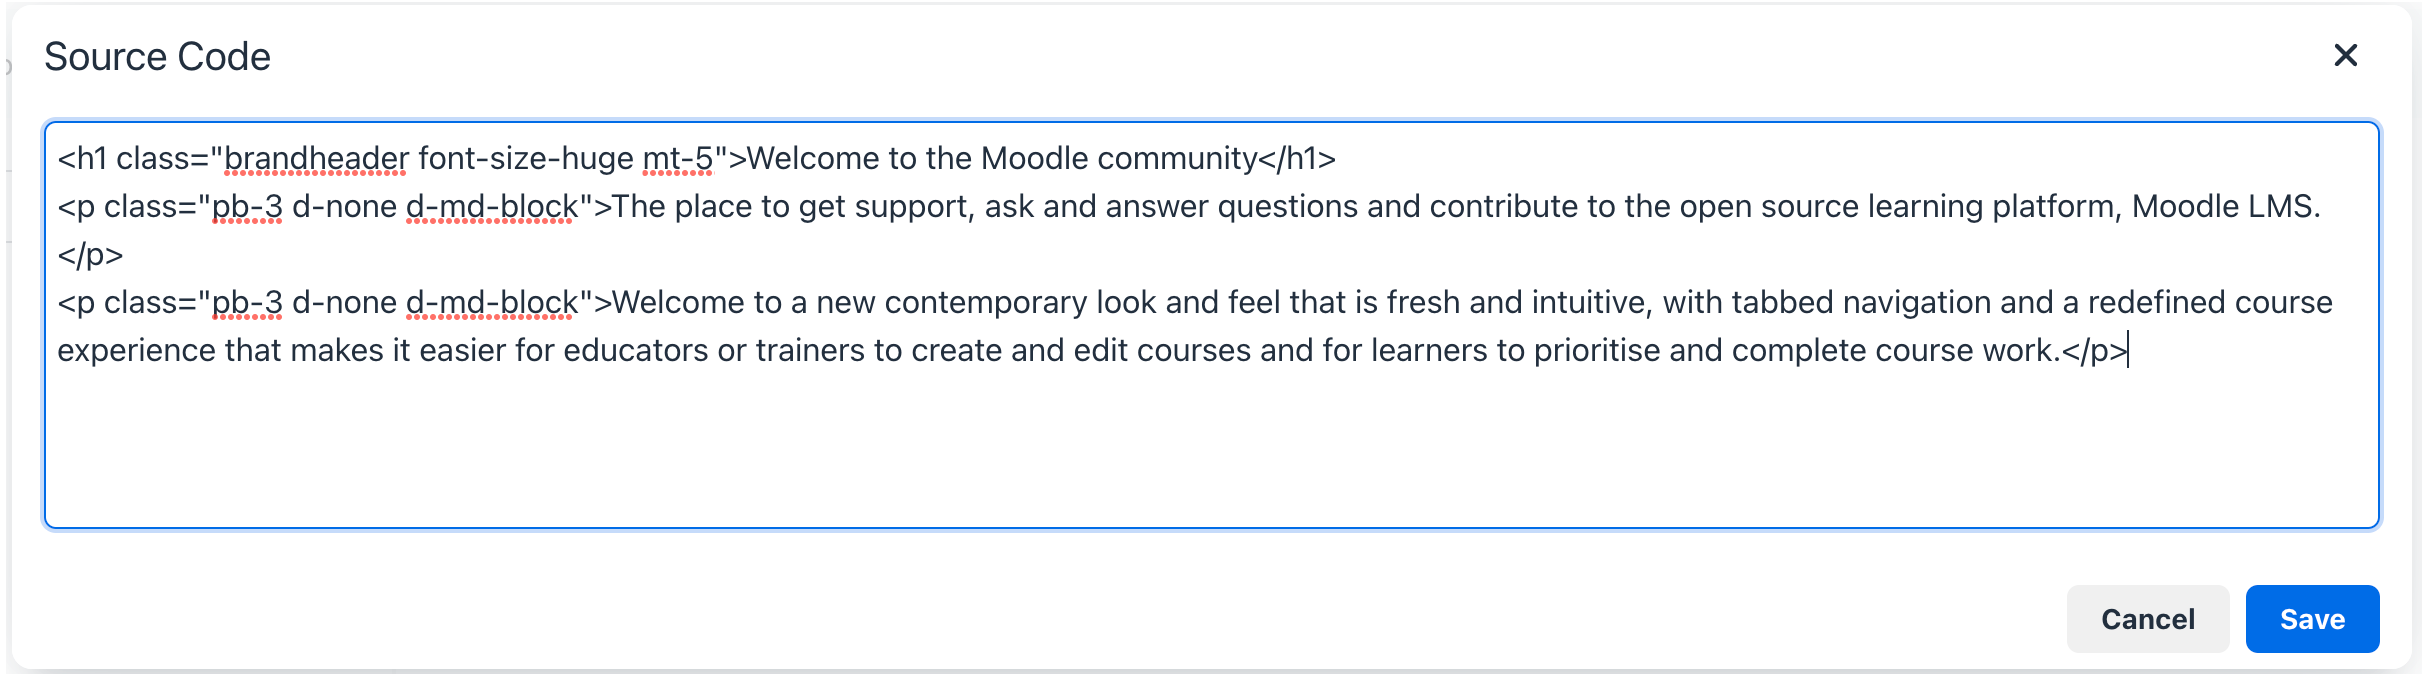Place cursor at "Moodle LMS." text
This screenshot has height=674, width=2426.
tap(2225, 206)
